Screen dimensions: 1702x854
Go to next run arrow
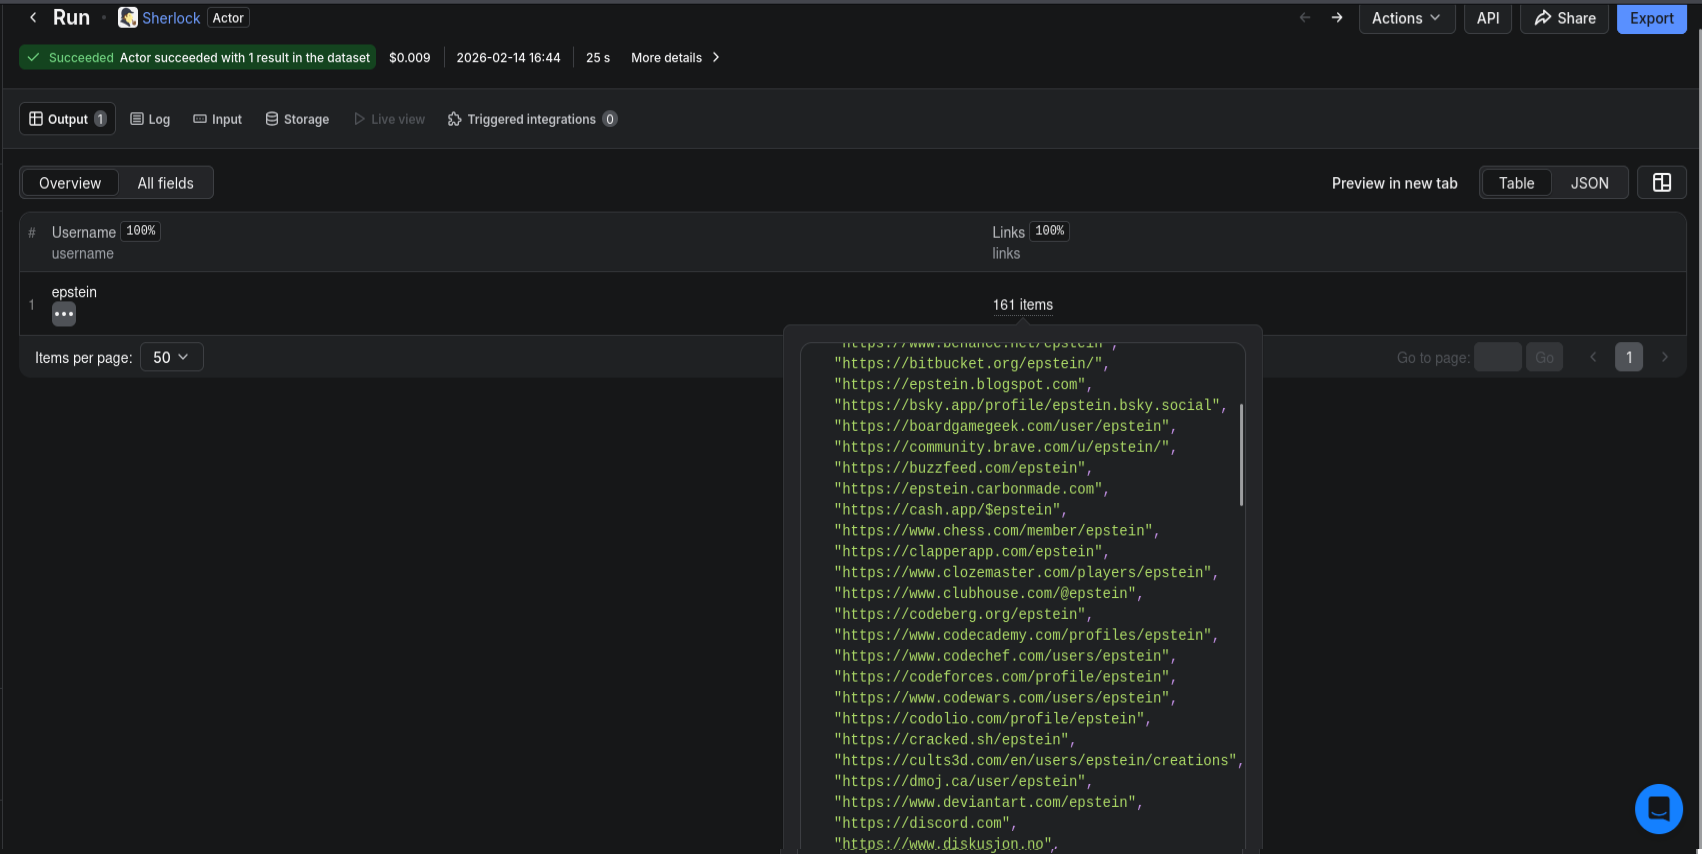1337,18
